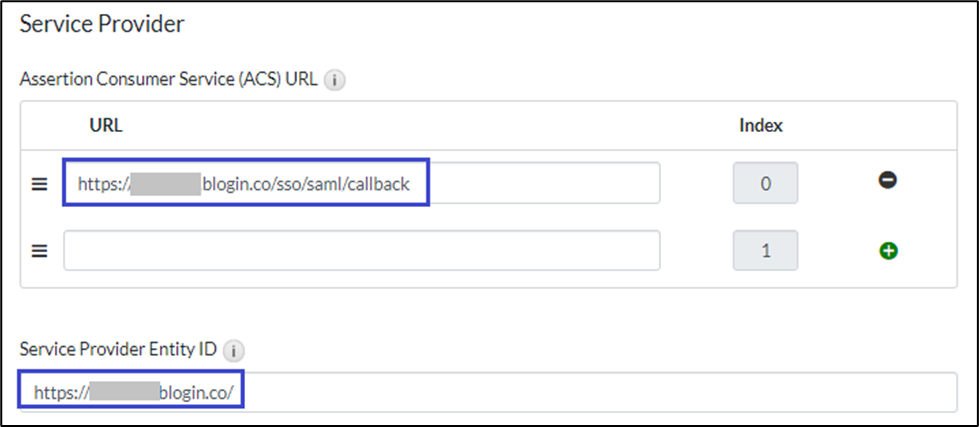The width and height of the screenshot is (979, 427).
Task: Click the Assertion Consumer Service (ACS) URL label
Action: [x=170, y=80]
